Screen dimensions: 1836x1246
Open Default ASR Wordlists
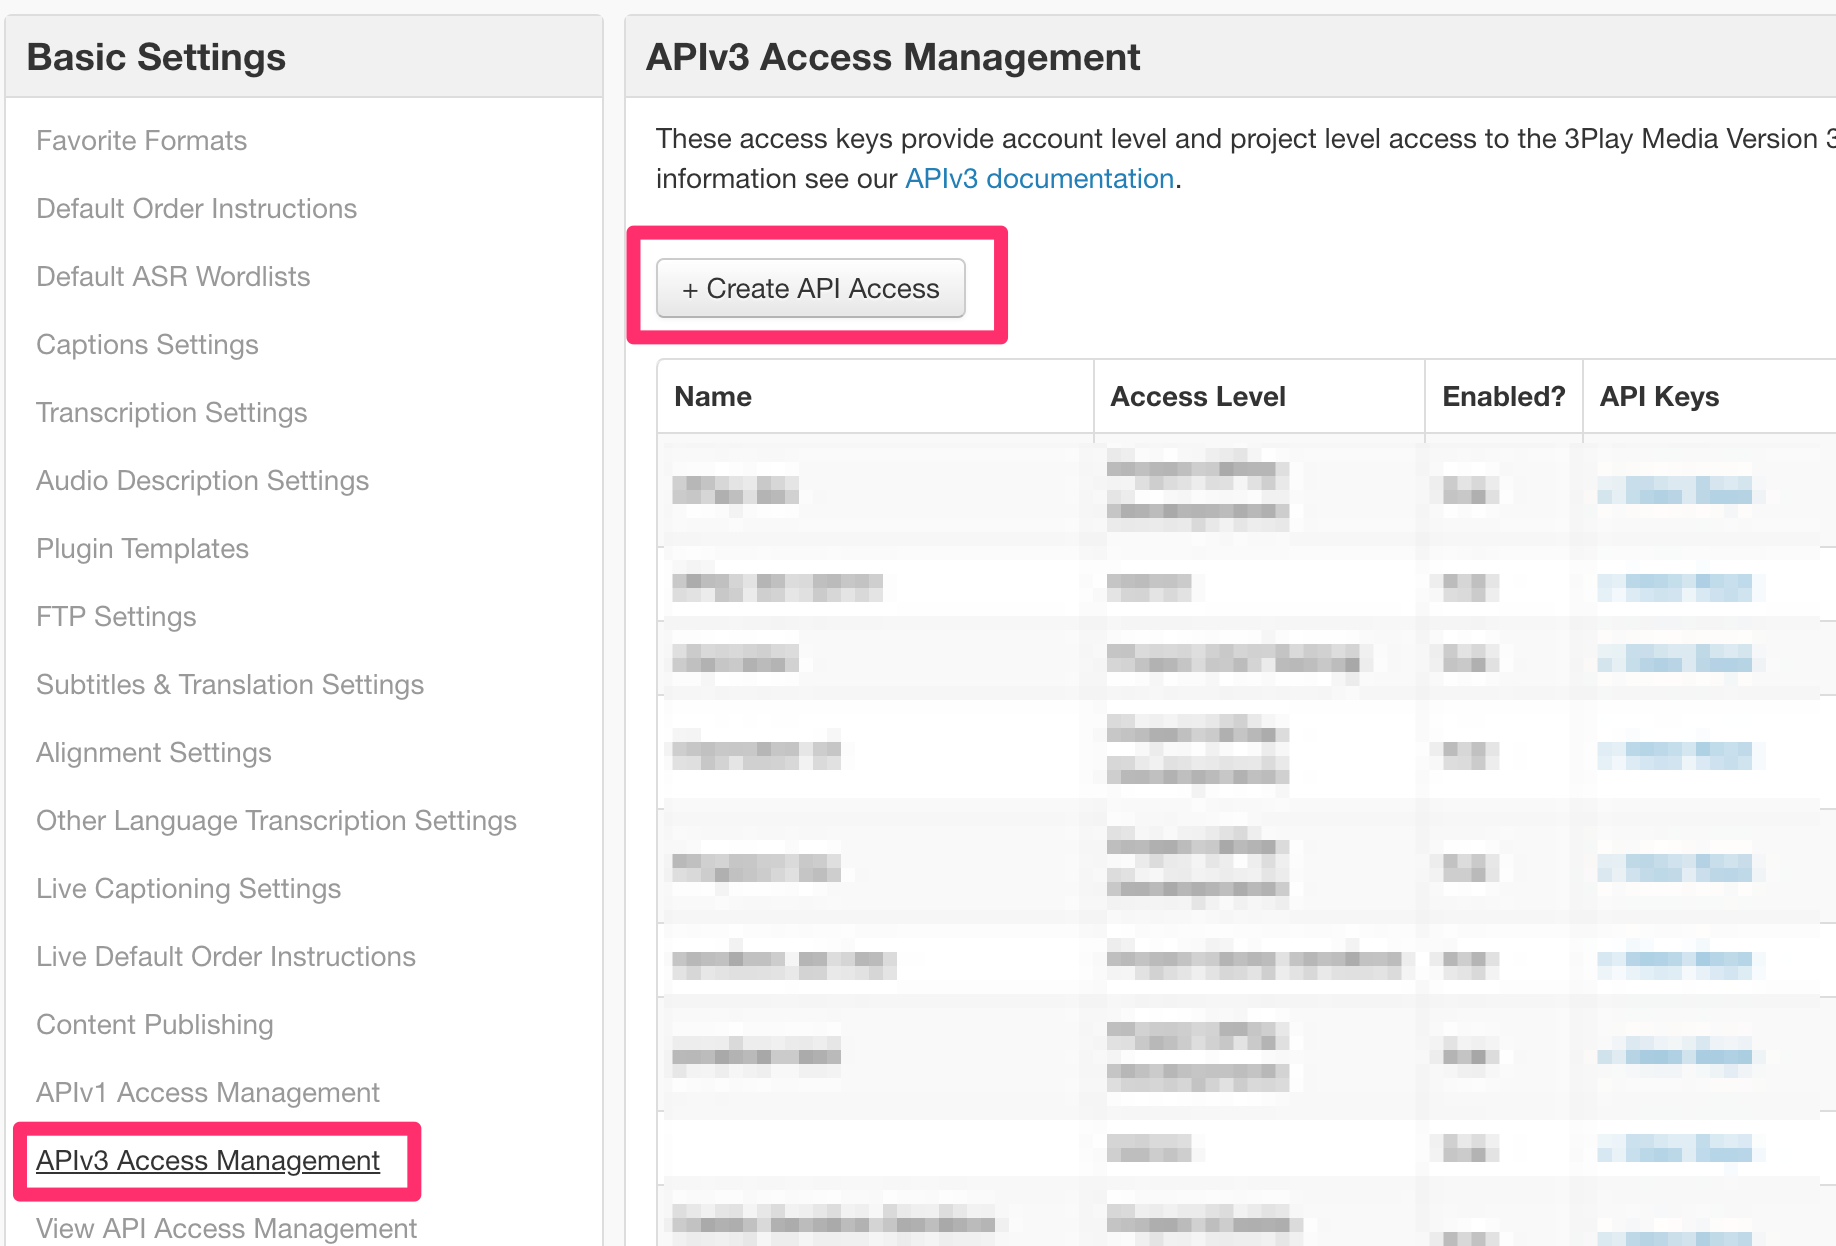(x=173, y=277)
